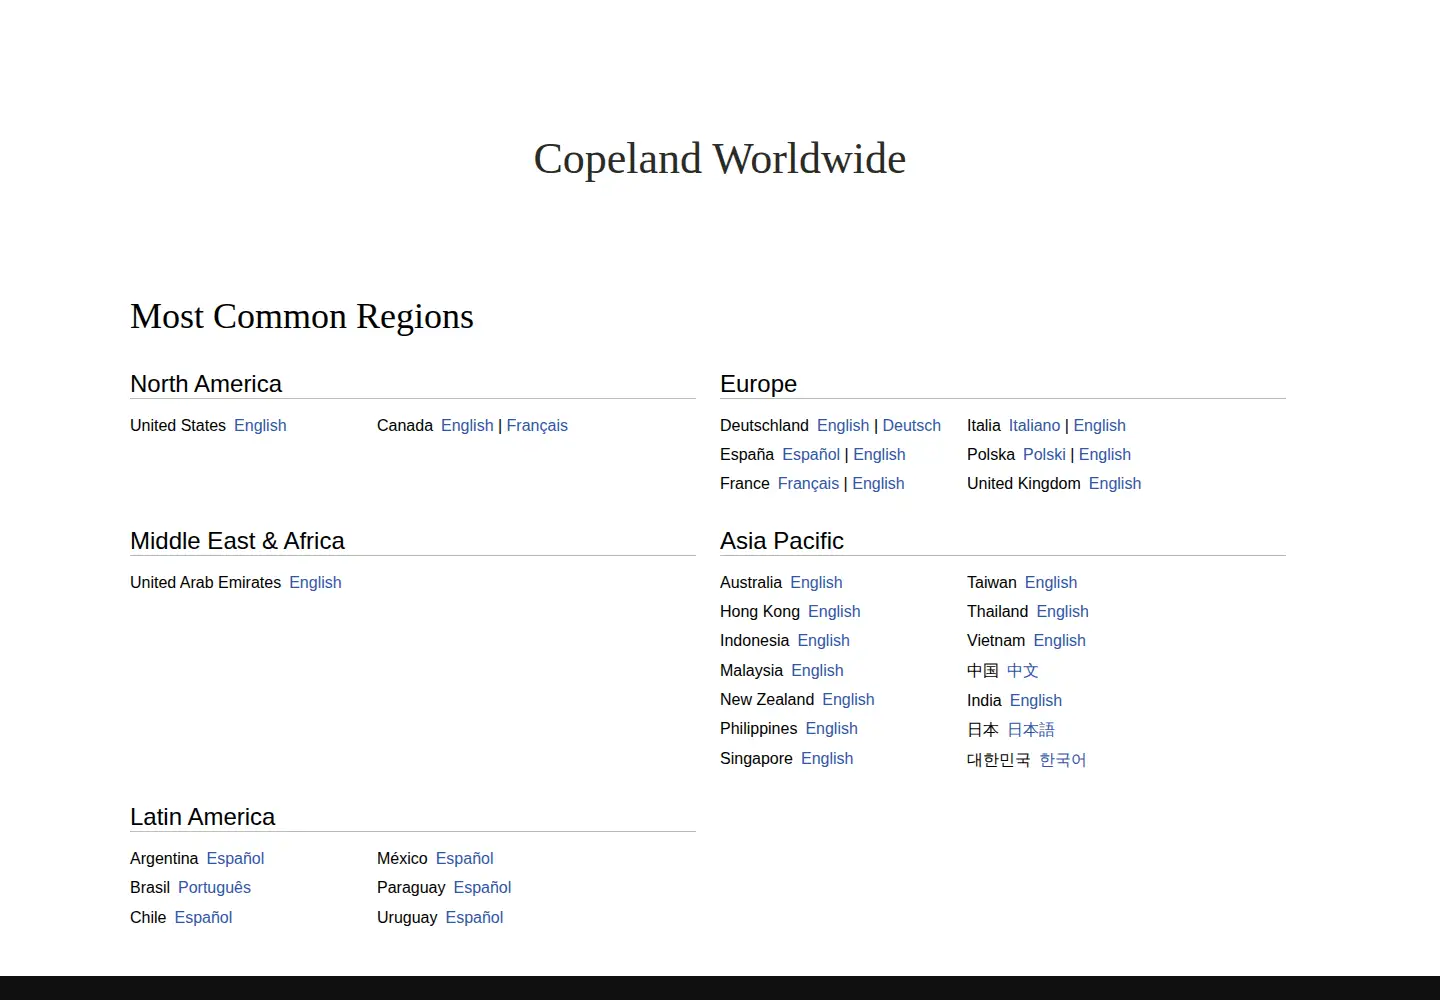The width and height of the screenshot is (1440, 1000).
Task: Click the 대한민국 country label
Action: tap(998, 759)
